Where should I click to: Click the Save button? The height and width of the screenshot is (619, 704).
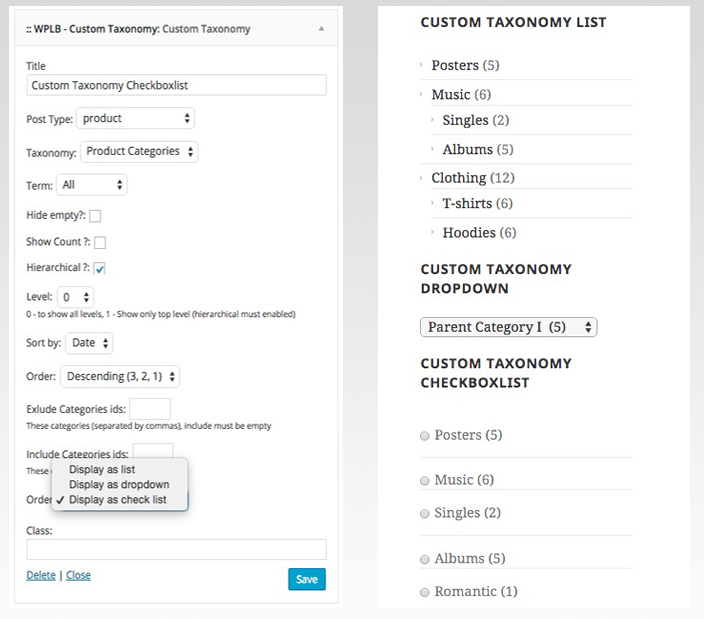[307, 580]
